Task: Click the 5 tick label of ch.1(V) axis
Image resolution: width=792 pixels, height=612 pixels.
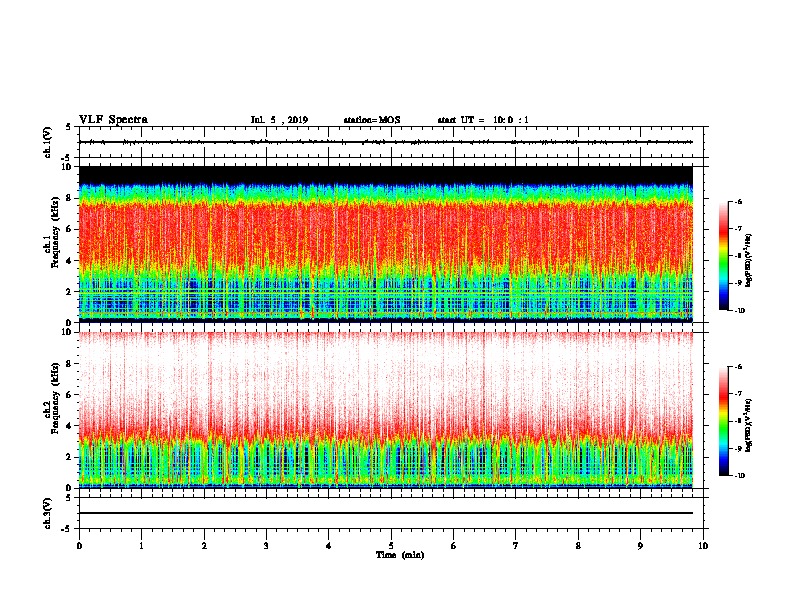Action: click(69, 127)
